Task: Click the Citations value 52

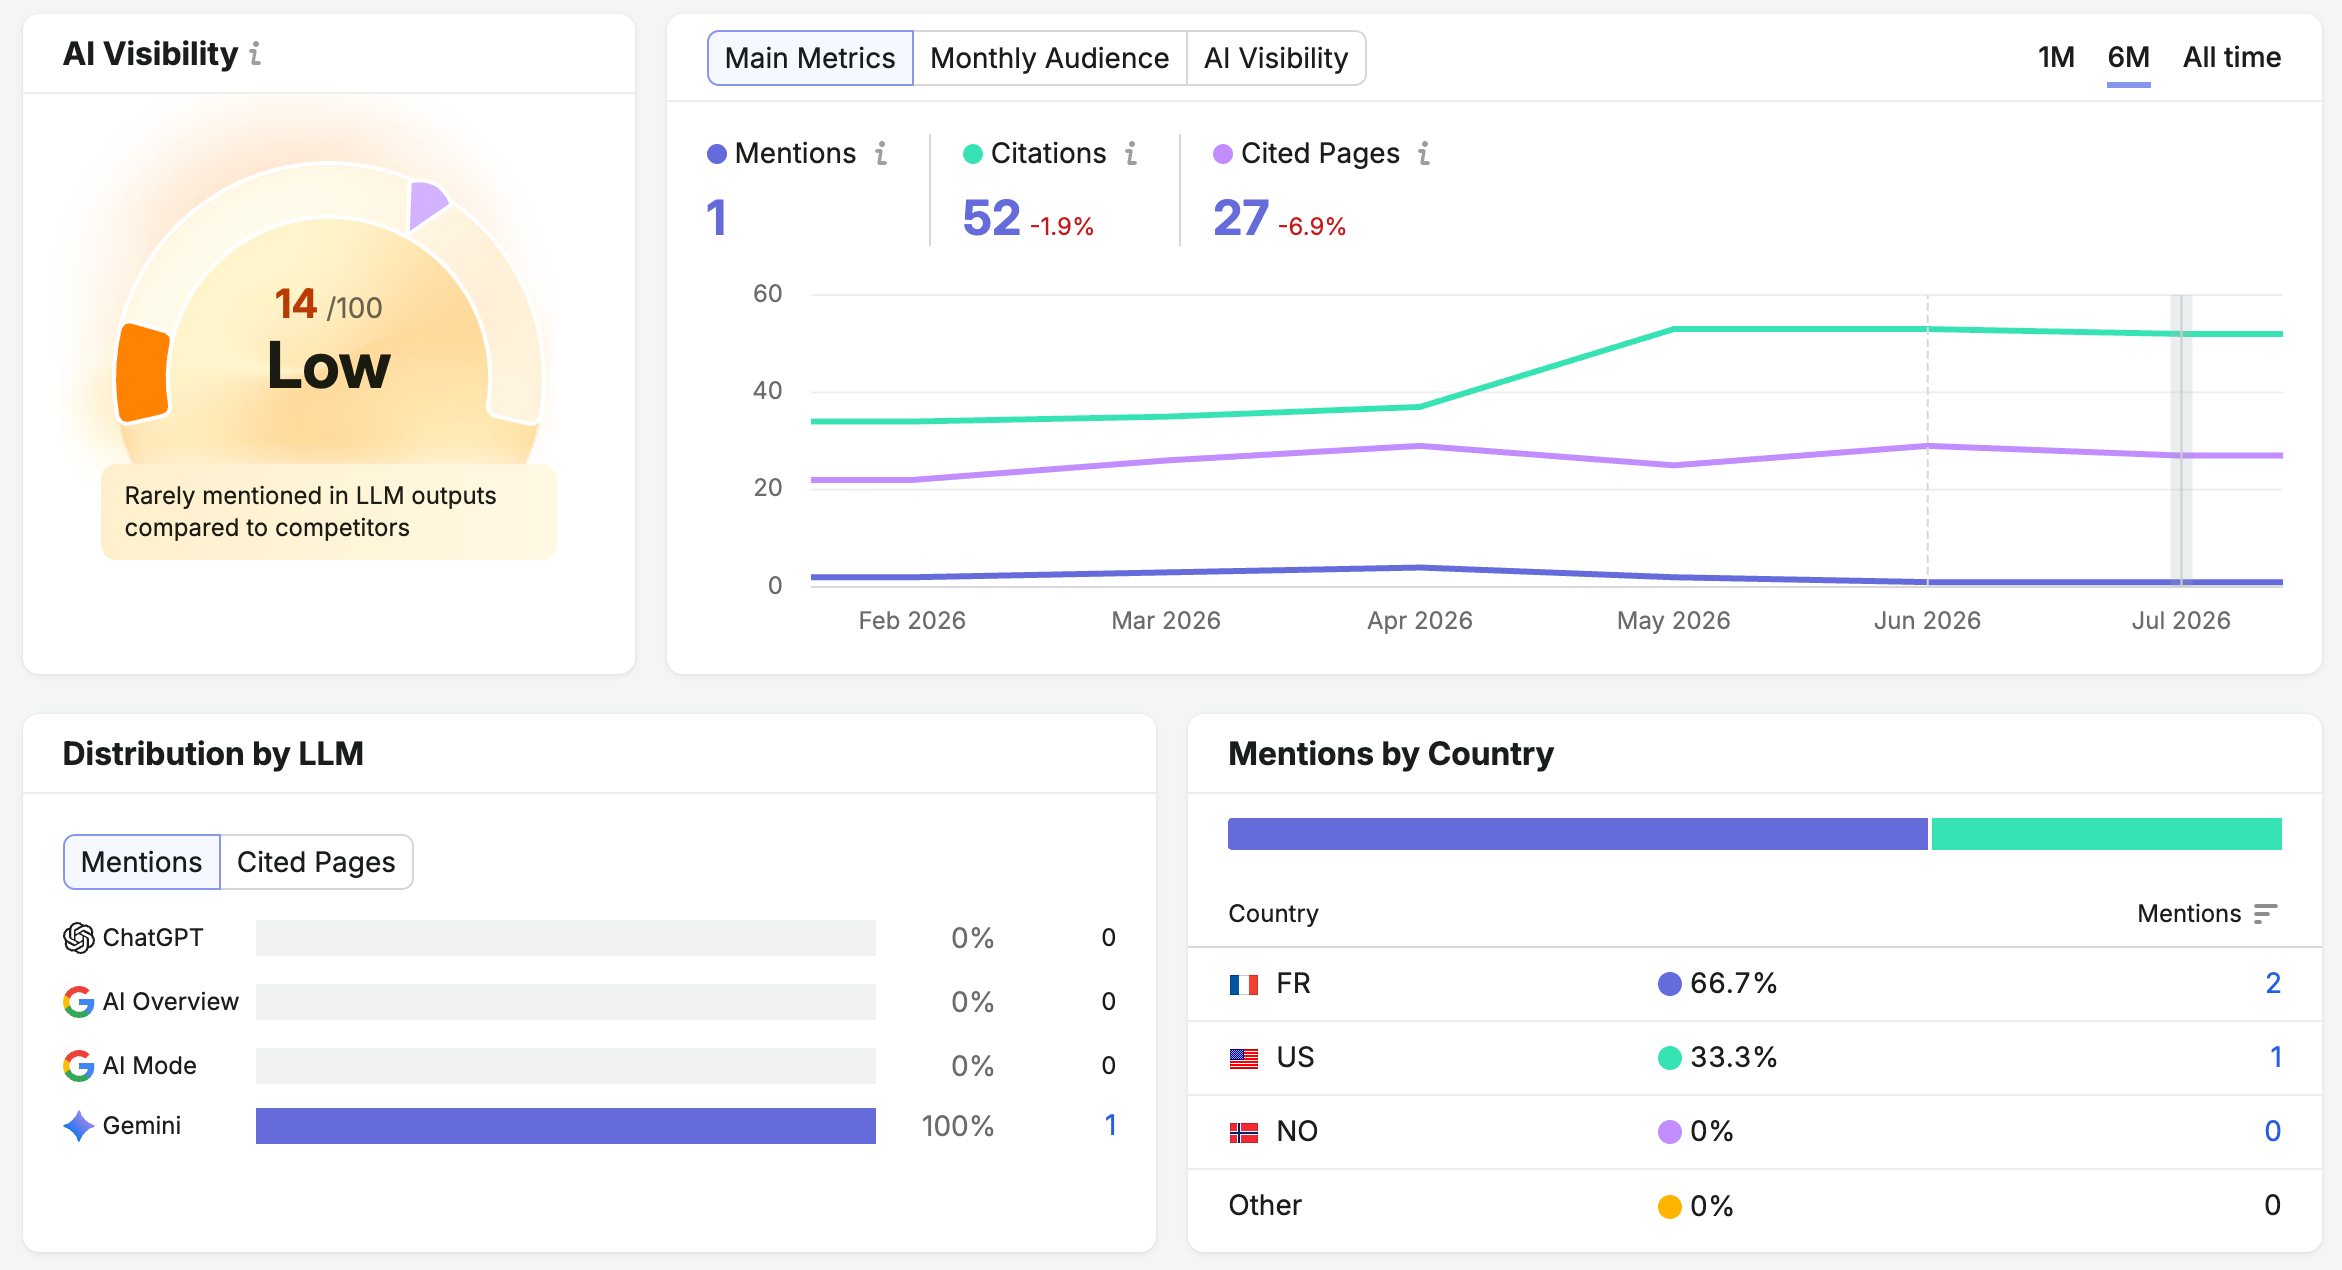Action: pos(991,218)
